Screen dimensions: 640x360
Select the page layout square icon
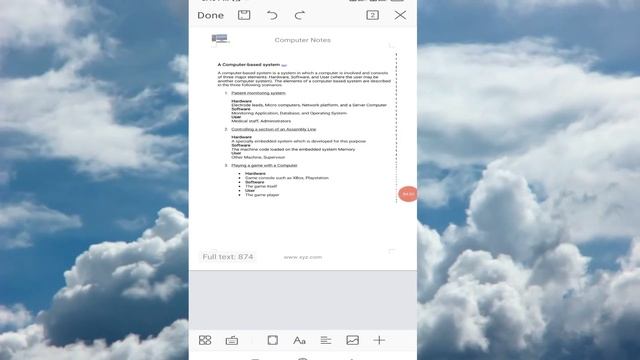[273, 340]
